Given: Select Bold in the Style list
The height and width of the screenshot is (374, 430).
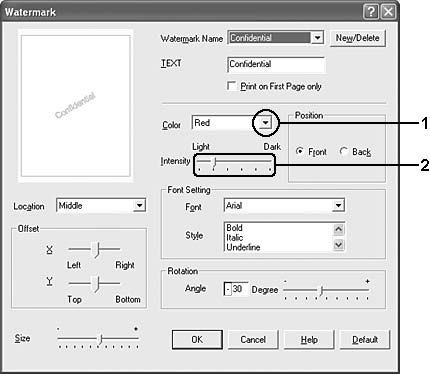Looking at the screenshot, I should point(234,228).
